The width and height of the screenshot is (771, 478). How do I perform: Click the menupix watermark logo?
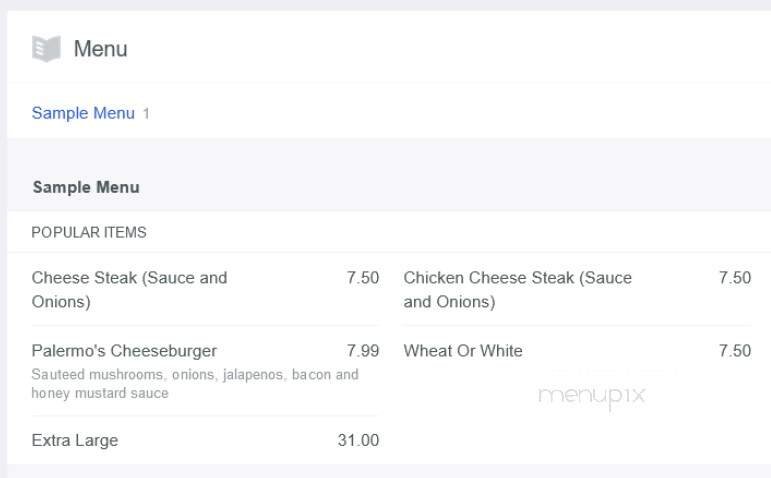click(x=592, y=396)
